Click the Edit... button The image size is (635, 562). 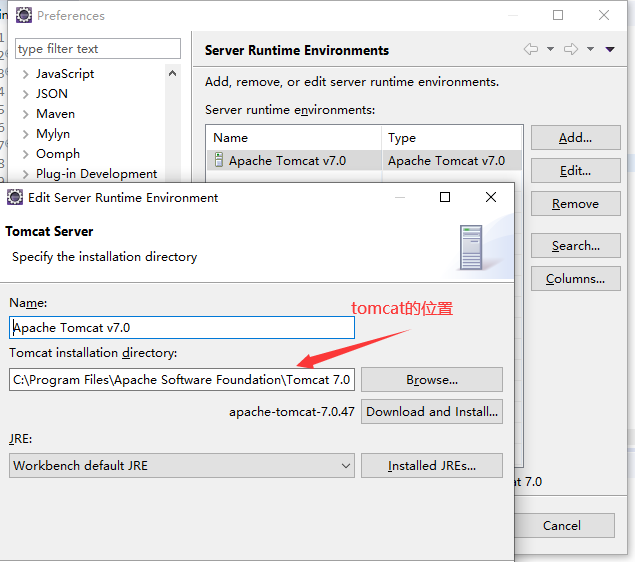click(x=575, y=171)
